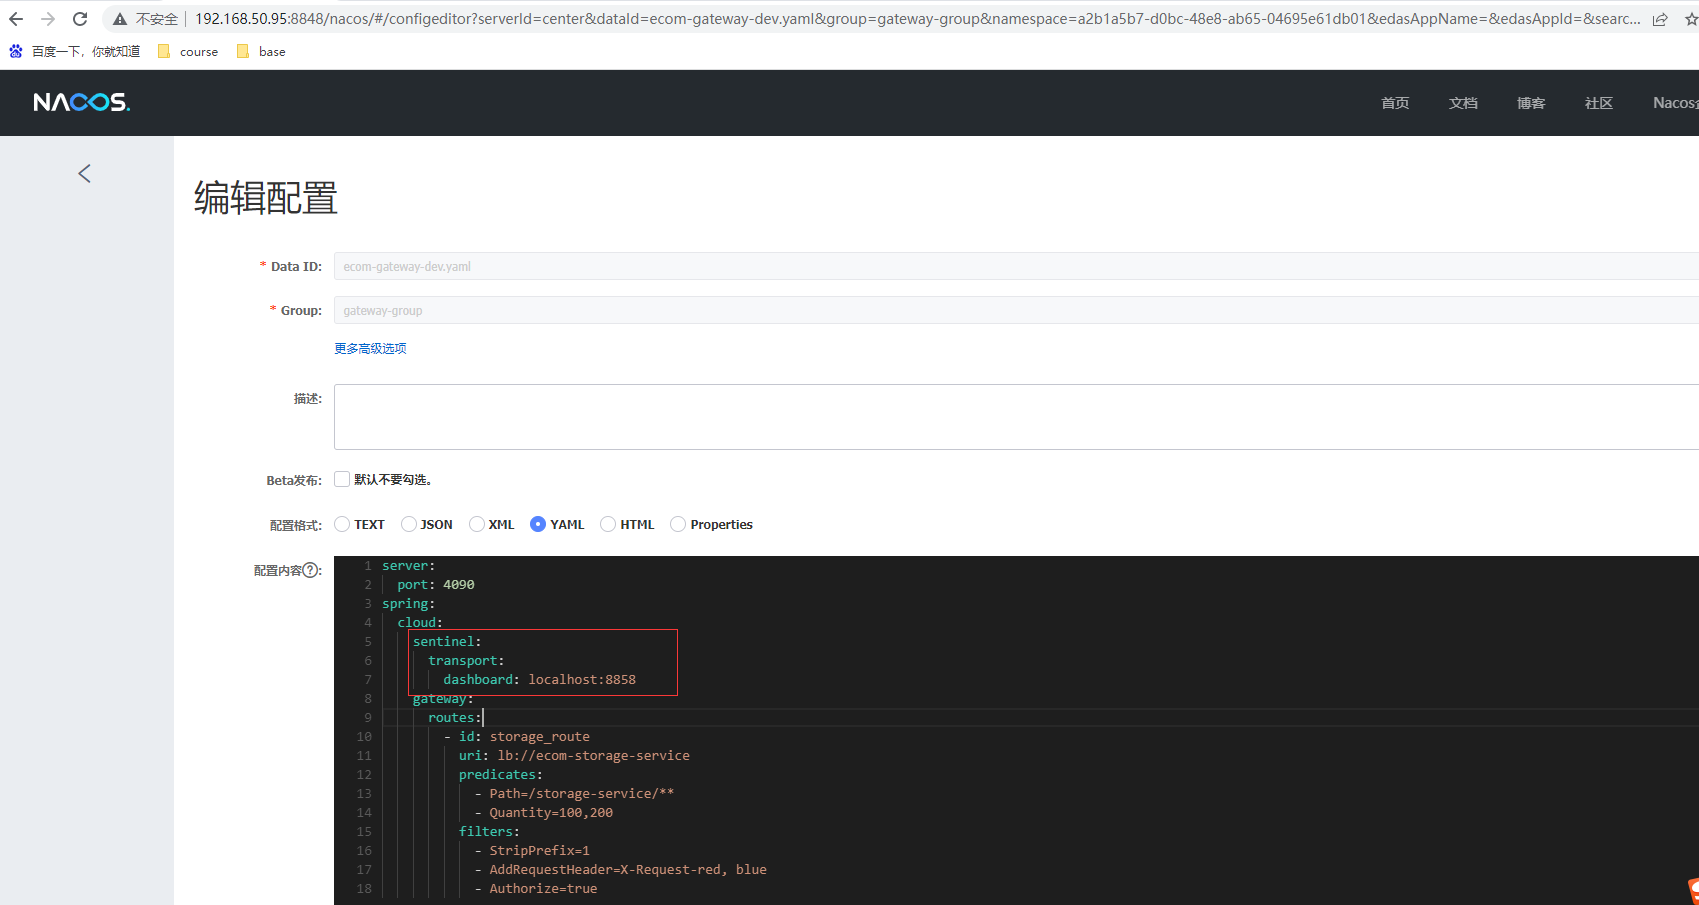Click the Data ID input field
This screenshot has width=1699, height=905.
tap(1016, 266)
